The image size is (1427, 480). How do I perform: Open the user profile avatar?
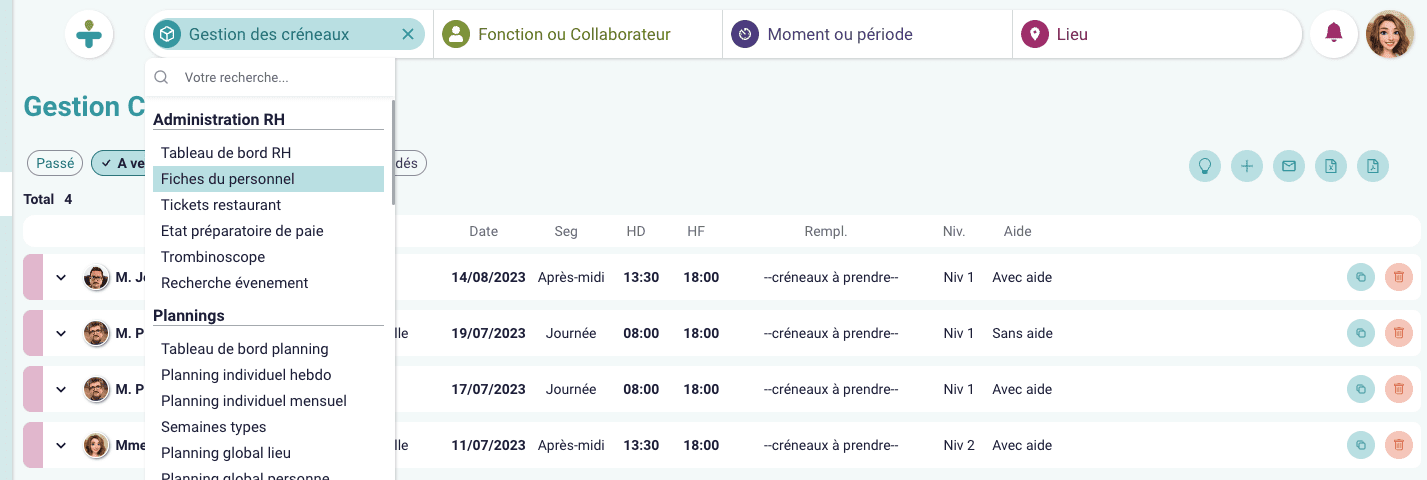tap(1390, 34)
